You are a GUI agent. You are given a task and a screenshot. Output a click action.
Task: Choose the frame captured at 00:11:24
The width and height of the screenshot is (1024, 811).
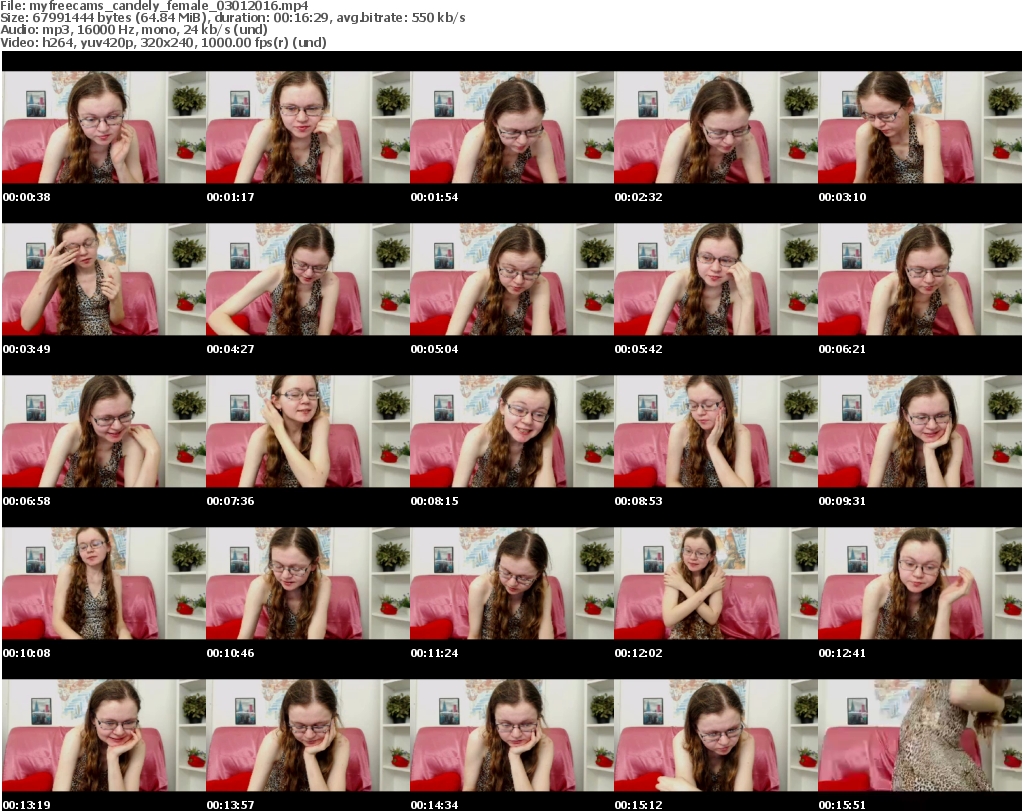[511, 583]
